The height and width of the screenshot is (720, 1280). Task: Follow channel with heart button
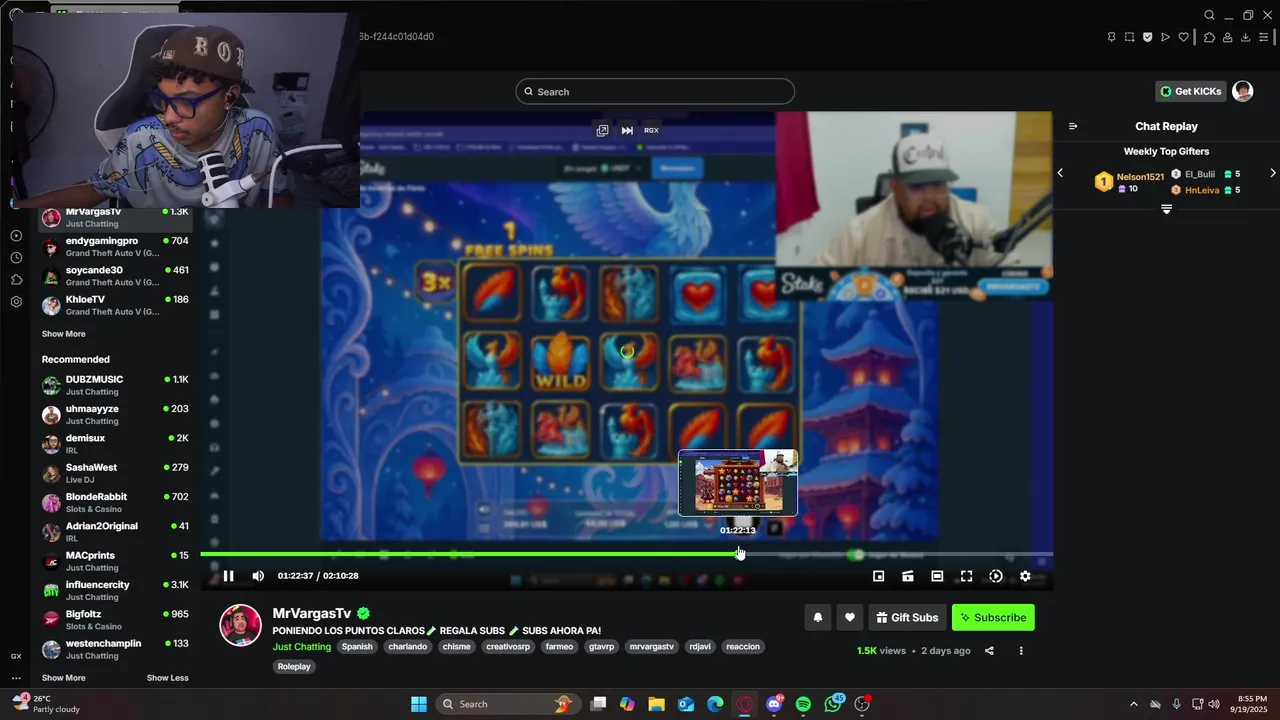click(849, 617)
